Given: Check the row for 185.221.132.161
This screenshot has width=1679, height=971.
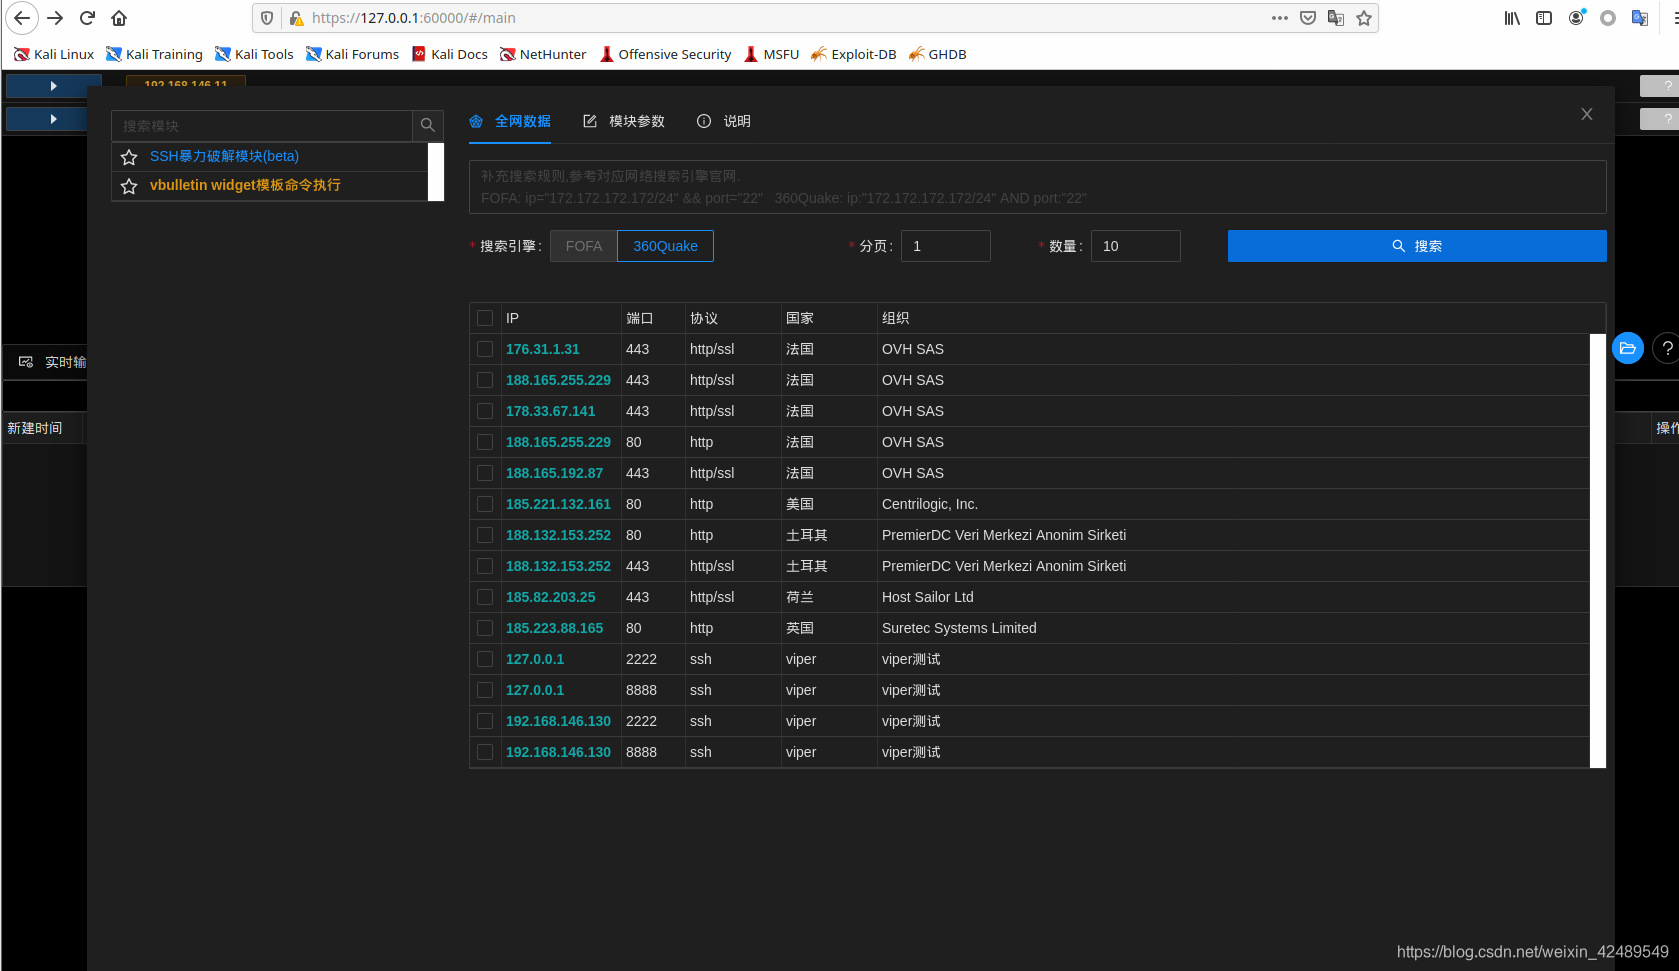Looking at the screenshot, I should pos(485,504).
